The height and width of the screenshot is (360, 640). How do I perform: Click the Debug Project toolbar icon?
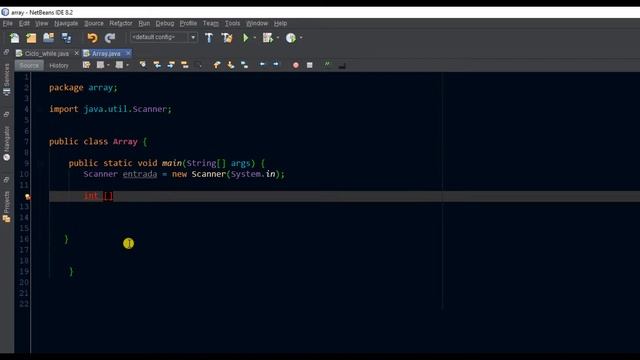coord(268,38)
